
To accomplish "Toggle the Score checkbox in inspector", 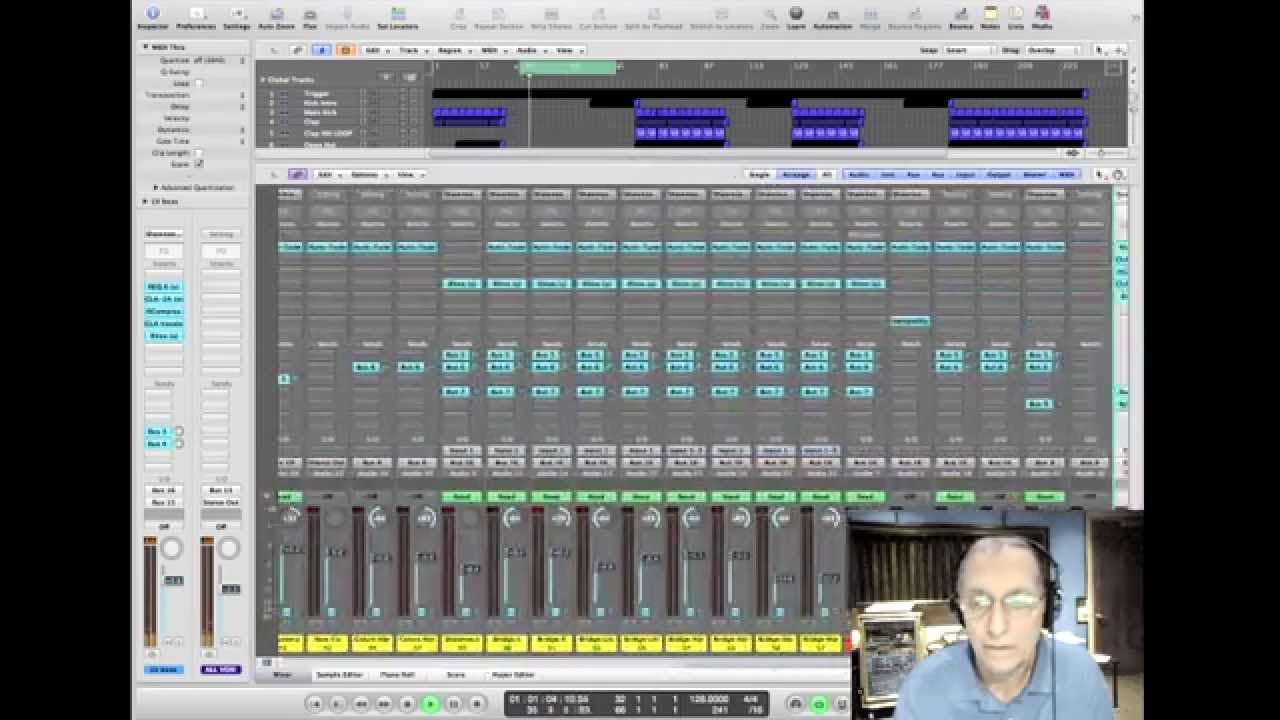I will pos(199,164).
